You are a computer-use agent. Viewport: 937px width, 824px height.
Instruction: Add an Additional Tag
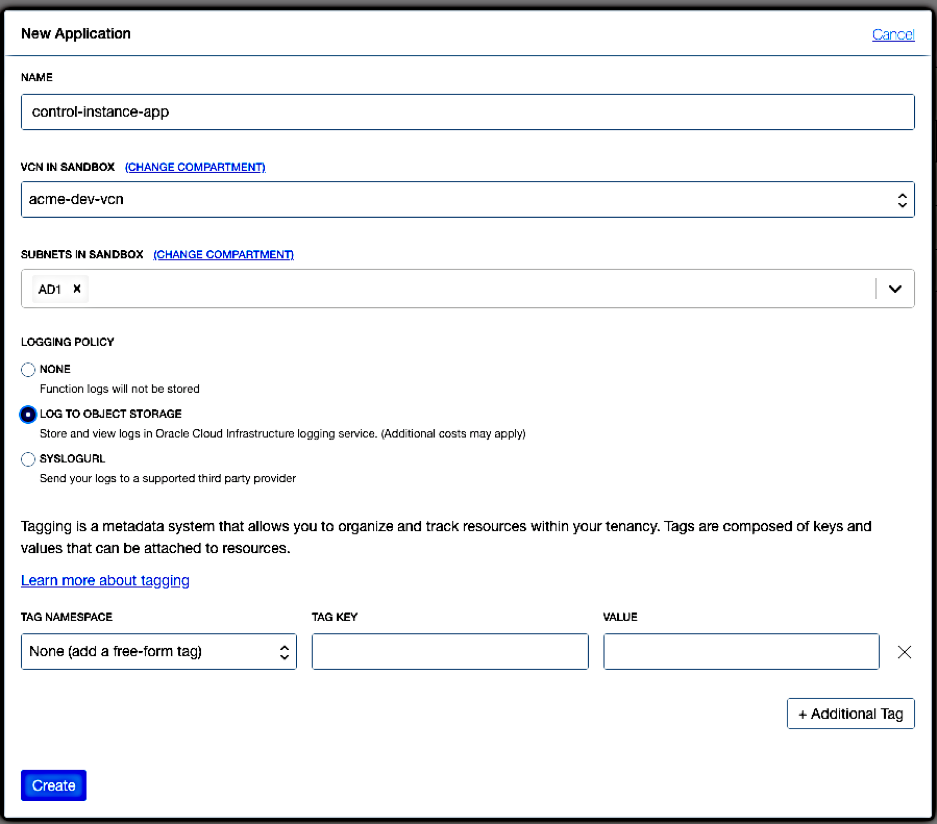click(x=850, y=713)
